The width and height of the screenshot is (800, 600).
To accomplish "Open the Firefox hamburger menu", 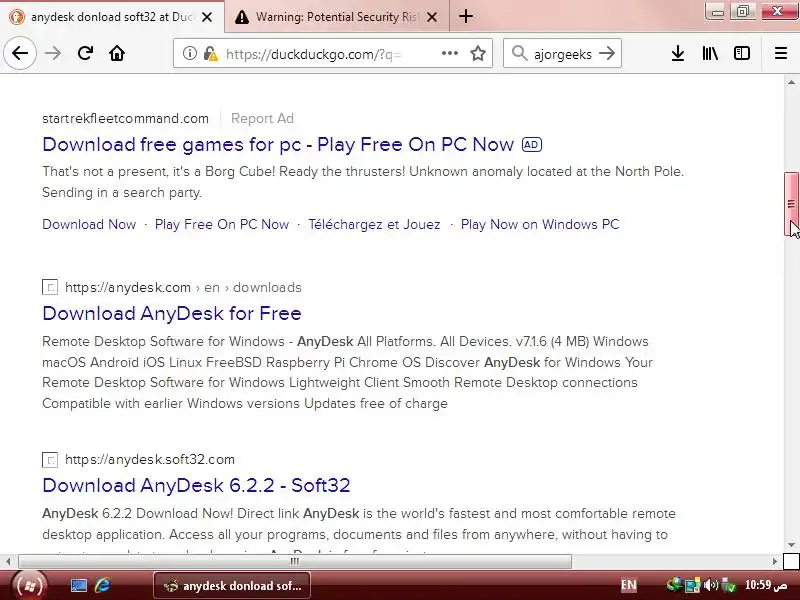I will click(x=781, y=53).
